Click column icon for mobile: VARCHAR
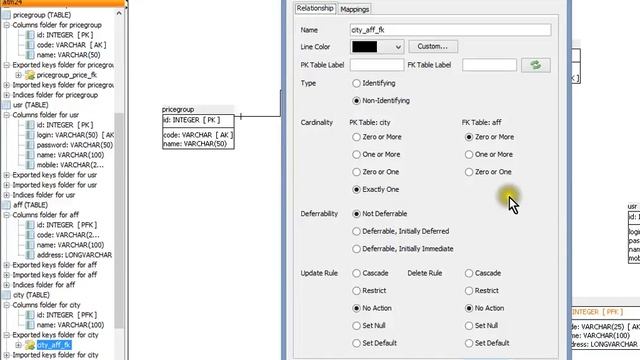This screenshot has height=360, width=640. [x=30, y=165]
